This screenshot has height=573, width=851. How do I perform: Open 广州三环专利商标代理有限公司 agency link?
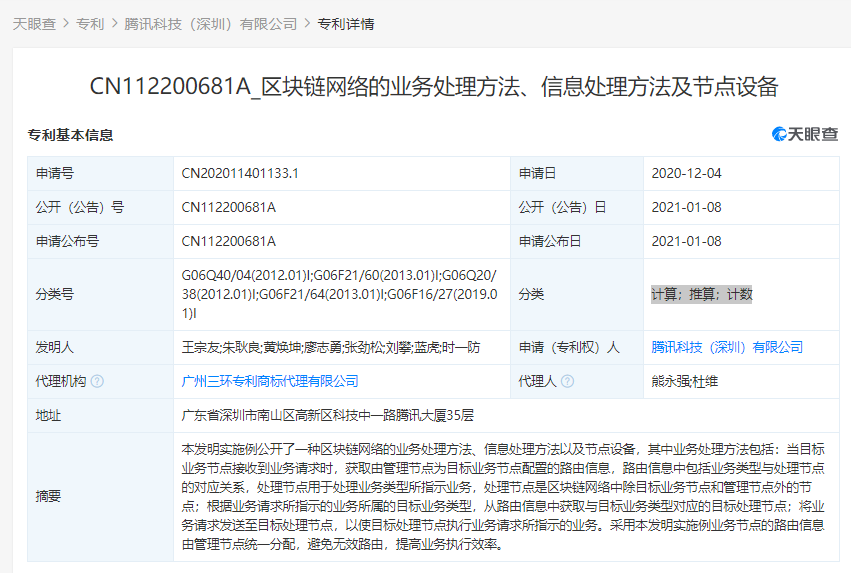click(x=270, y=381)
